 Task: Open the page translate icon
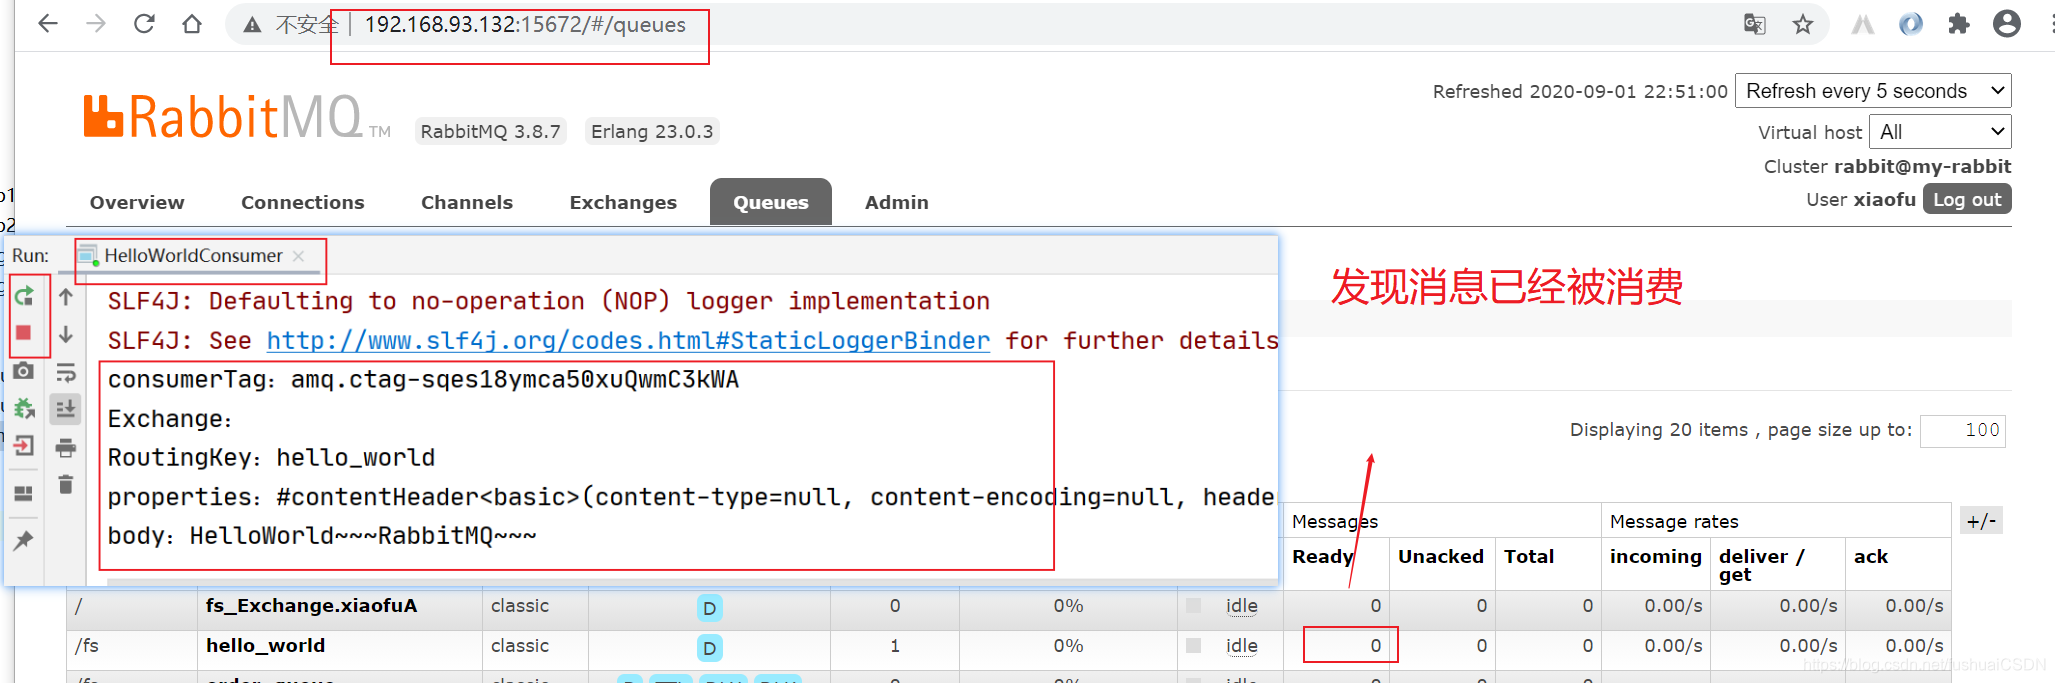pos(1755,24)
